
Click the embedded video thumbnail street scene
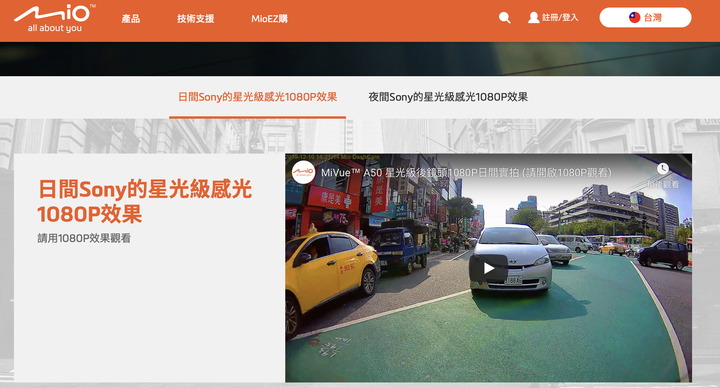pos(489,268)
